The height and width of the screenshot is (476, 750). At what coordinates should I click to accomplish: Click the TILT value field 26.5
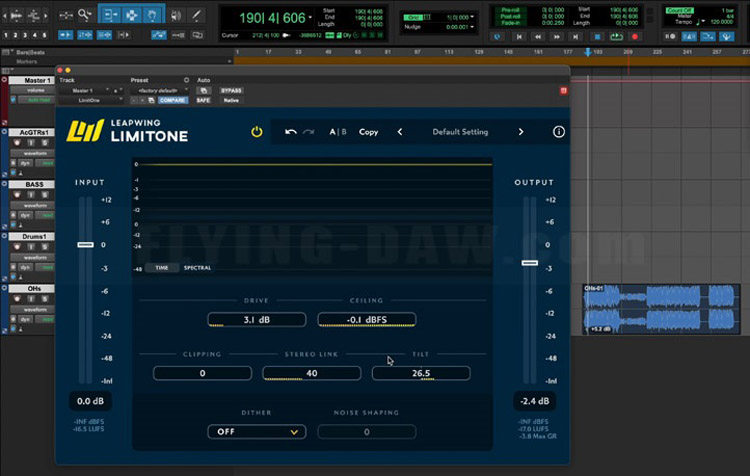point(421,373)
